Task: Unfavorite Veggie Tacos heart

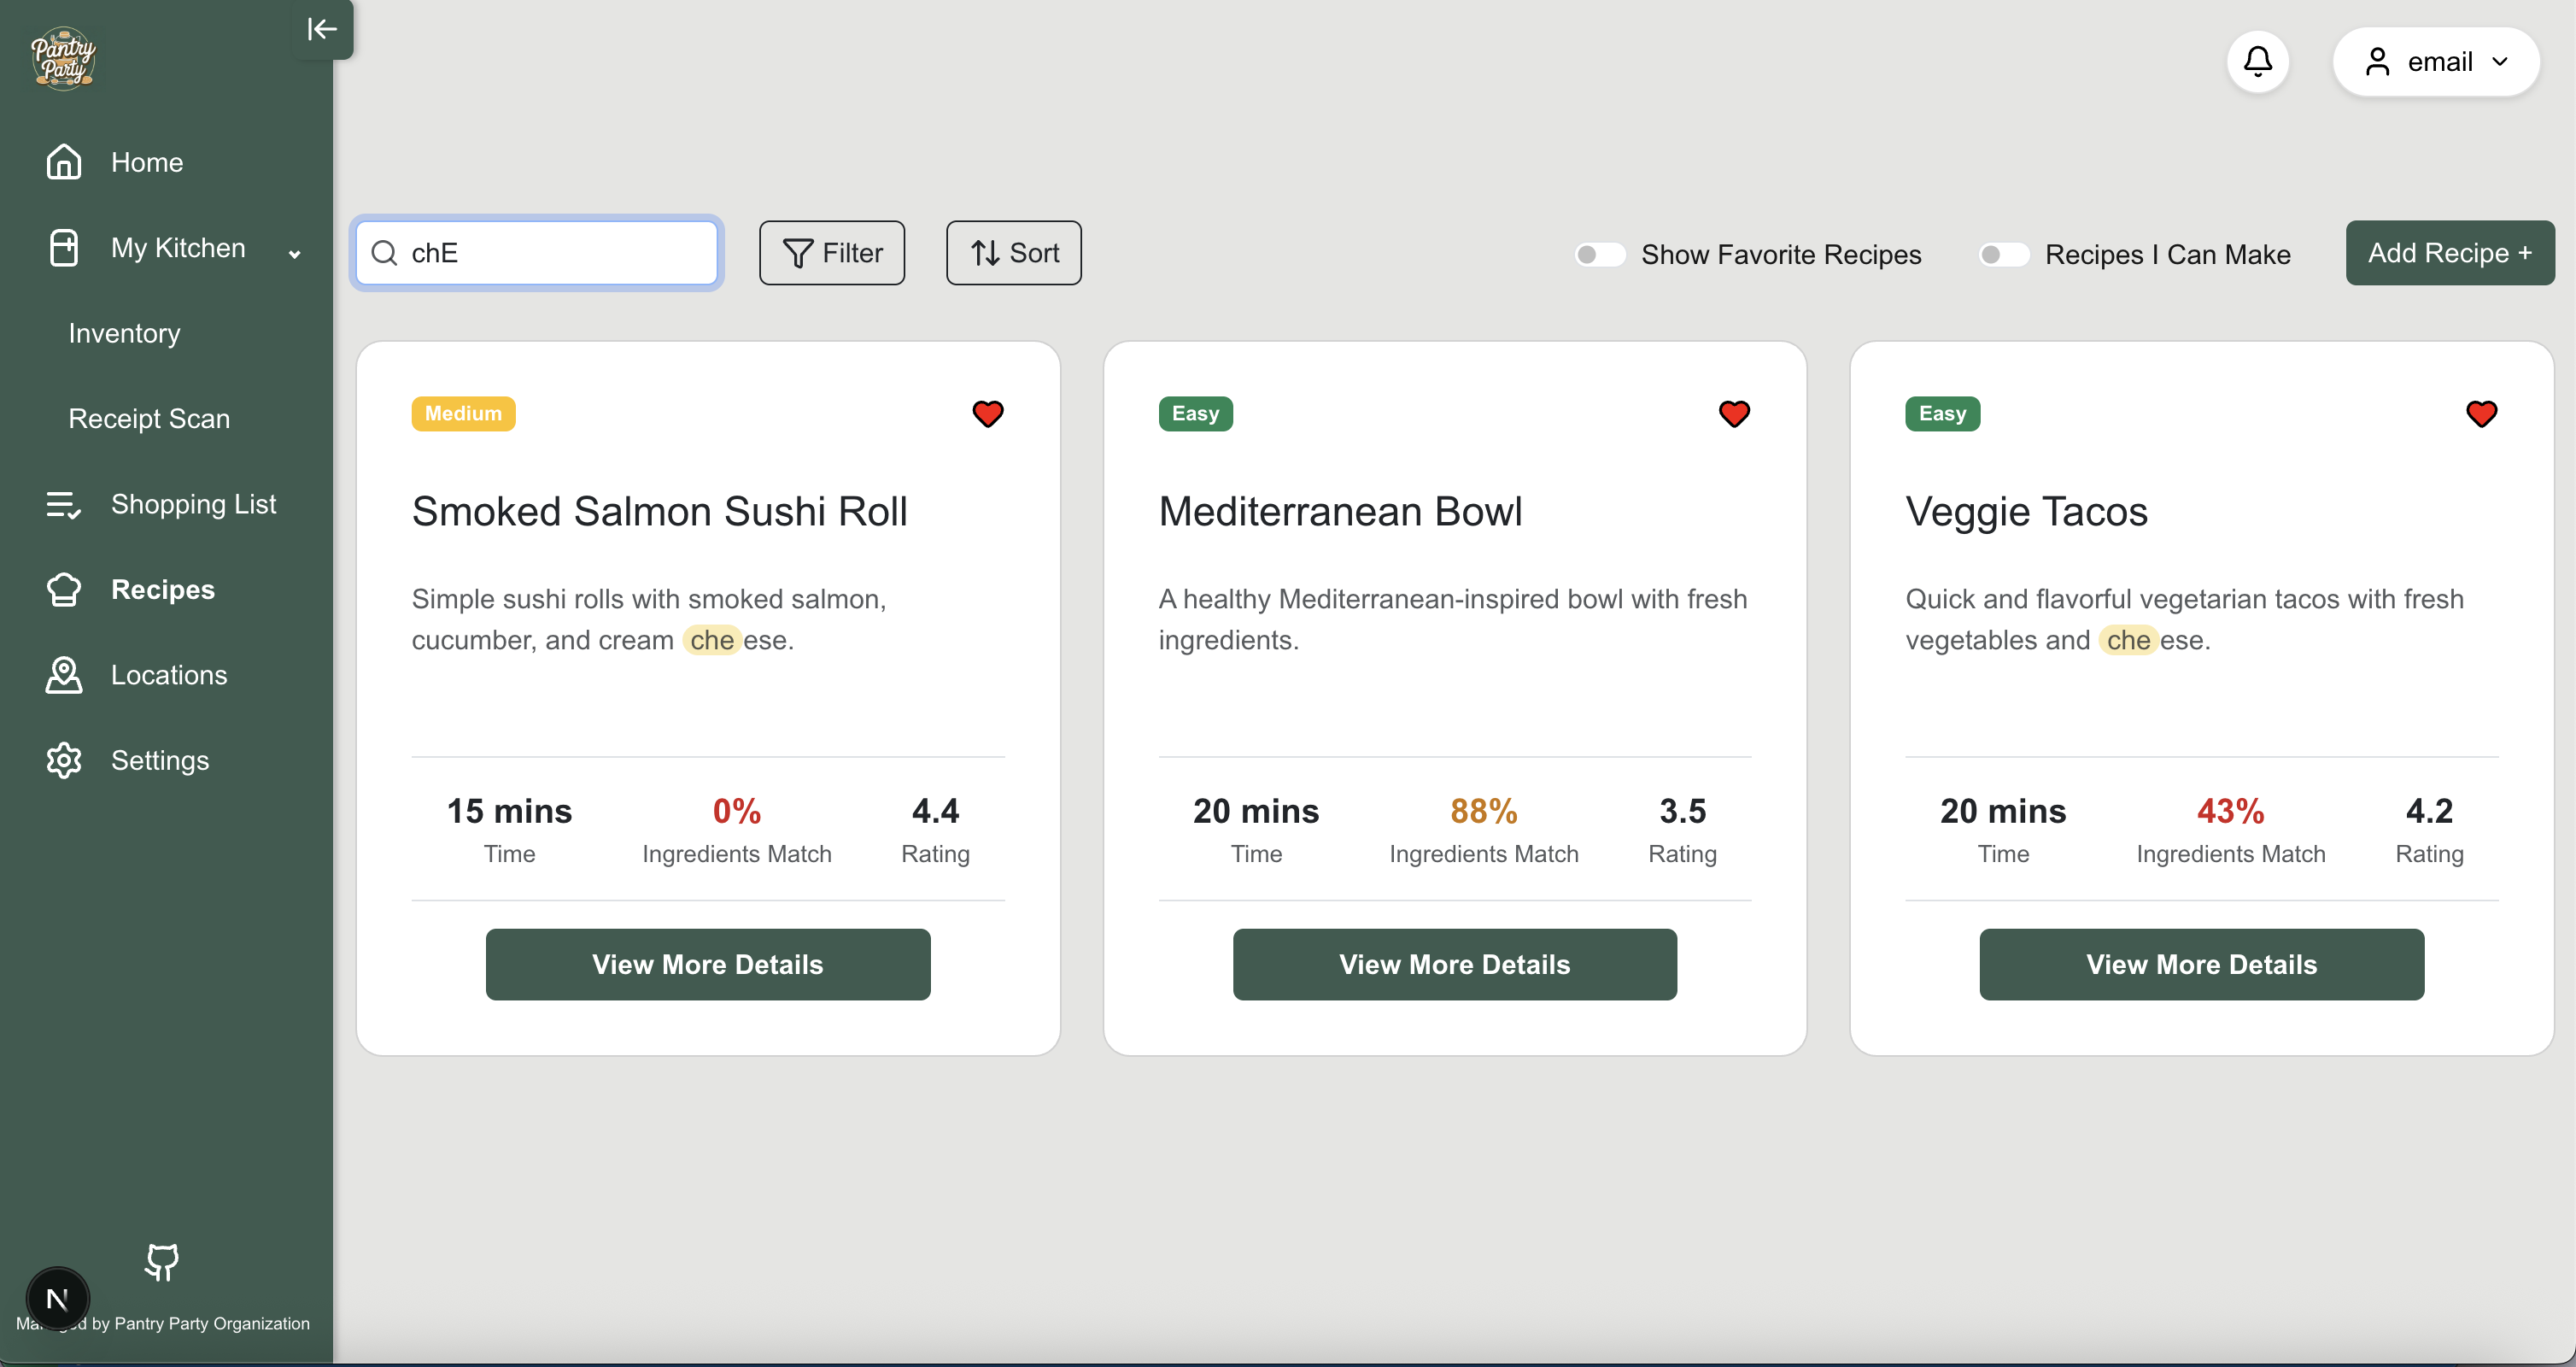Action: coord(2481,413)
